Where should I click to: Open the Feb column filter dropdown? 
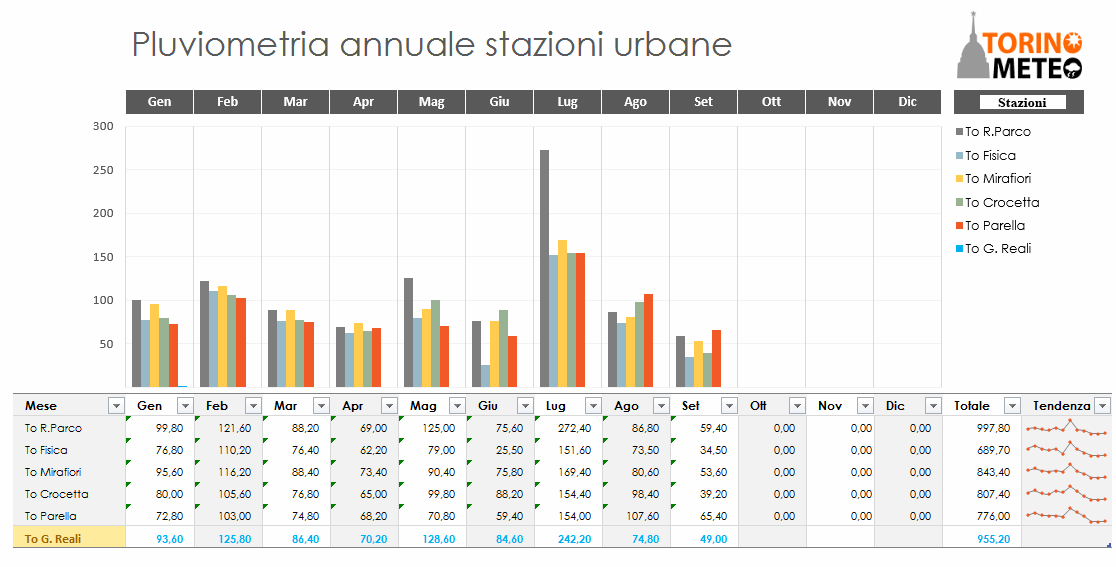coord(253,406)
